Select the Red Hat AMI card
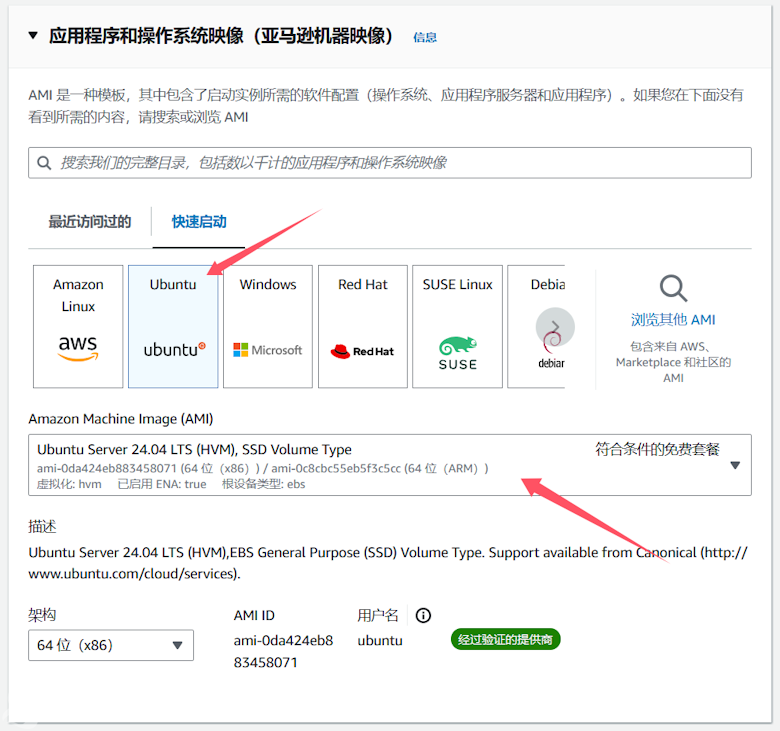 pyautogui.click(x=363, y=326)
